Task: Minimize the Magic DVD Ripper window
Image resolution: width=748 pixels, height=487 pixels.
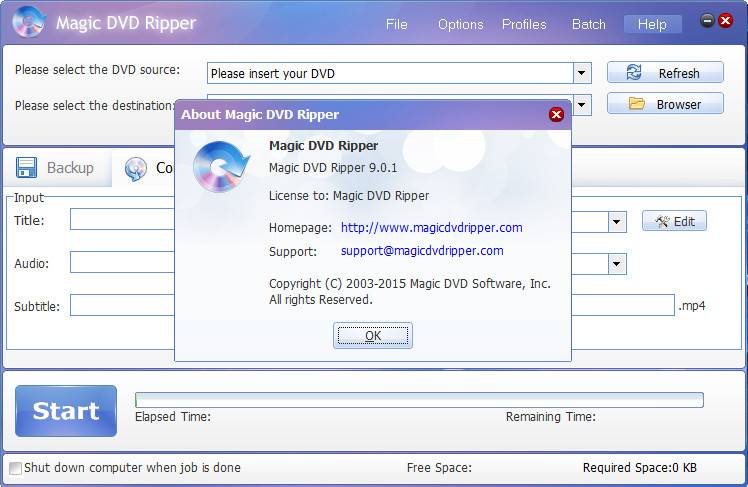Action: [x=707, y=21]
